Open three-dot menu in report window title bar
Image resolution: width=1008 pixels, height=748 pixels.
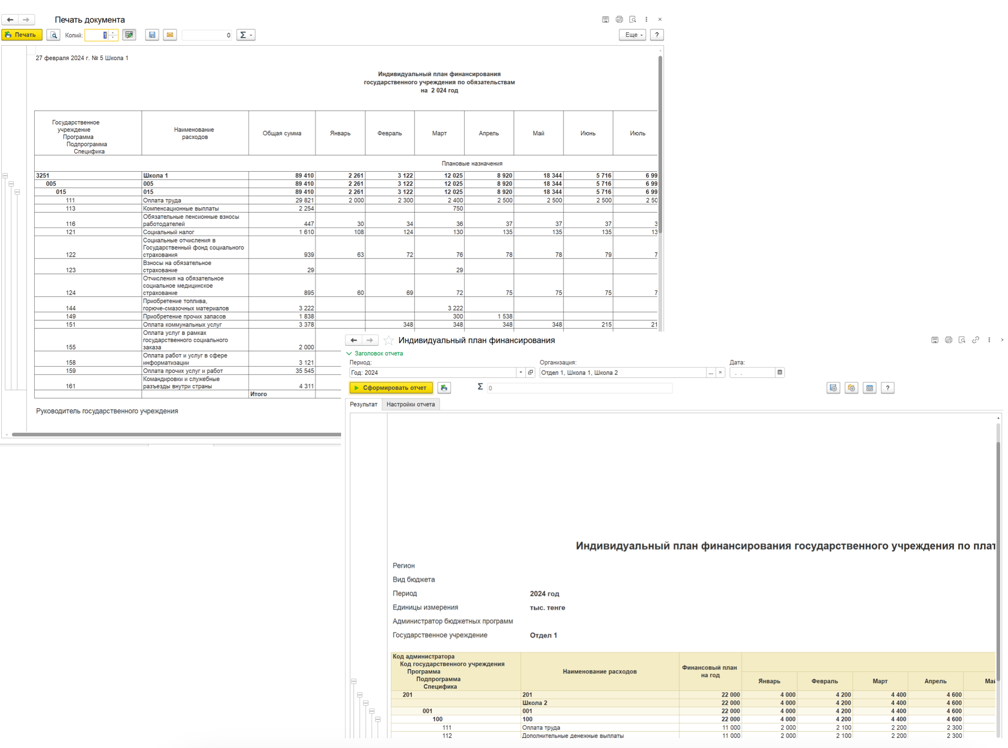[989, 340]
